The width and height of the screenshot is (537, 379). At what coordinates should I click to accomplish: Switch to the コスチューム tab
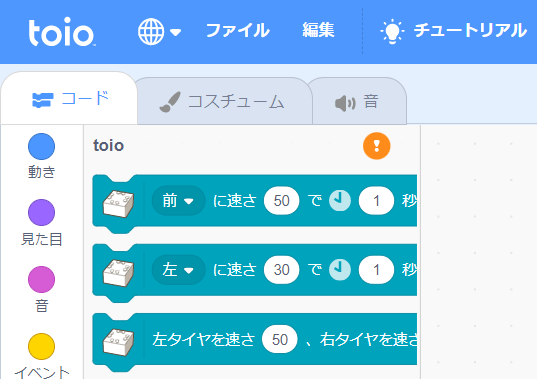224,101
